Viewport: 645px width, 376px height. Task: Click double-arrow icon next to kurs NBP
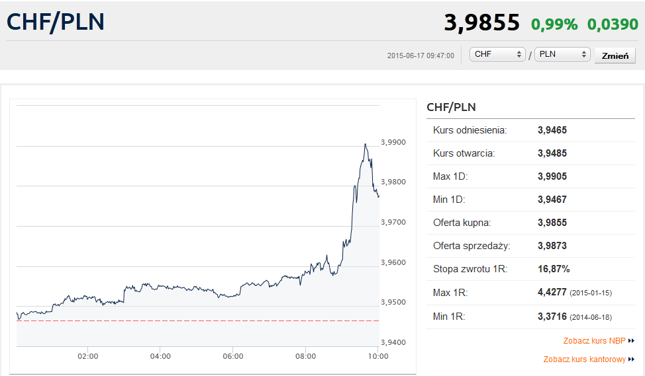click(x=631, y=341)
